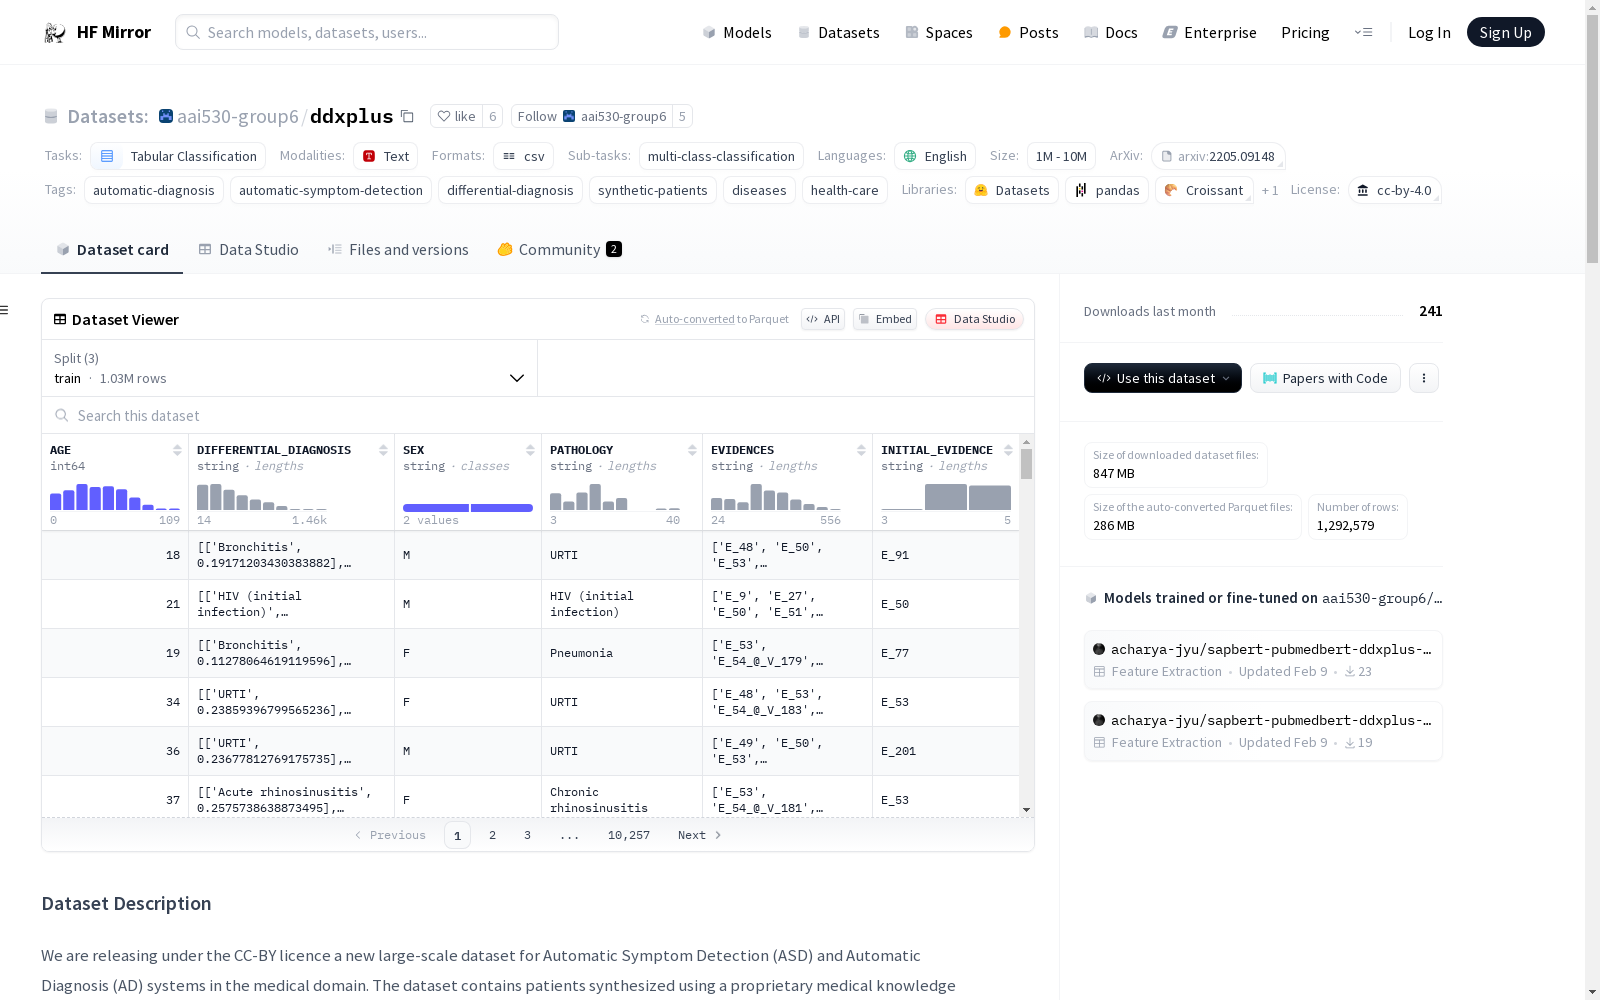Open the Files and versions tab

click(398, 250)
